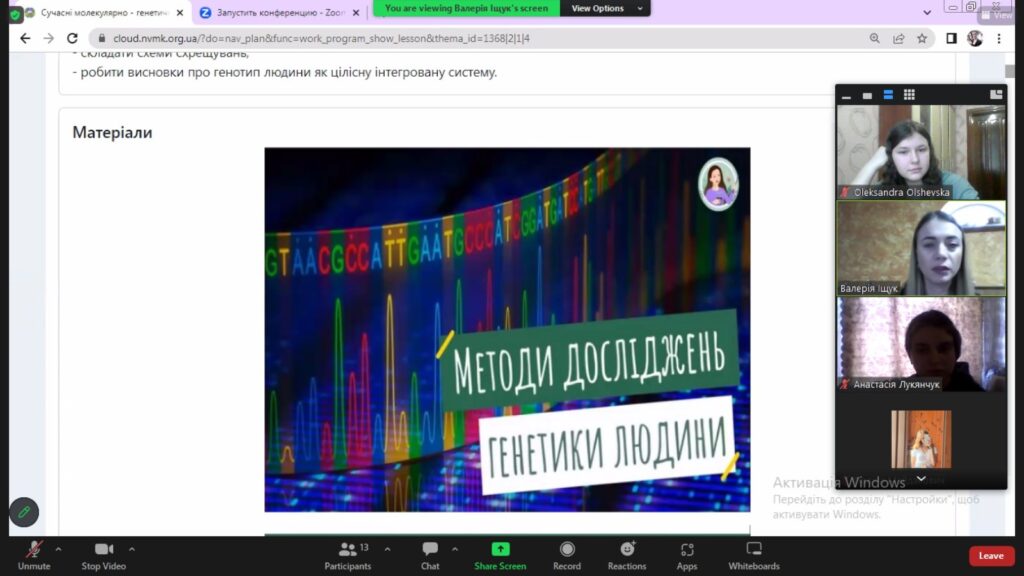The height and width of the screenshot is (576, 1024).
Task: Stop Video camera toggle
Action: (104, 554)
